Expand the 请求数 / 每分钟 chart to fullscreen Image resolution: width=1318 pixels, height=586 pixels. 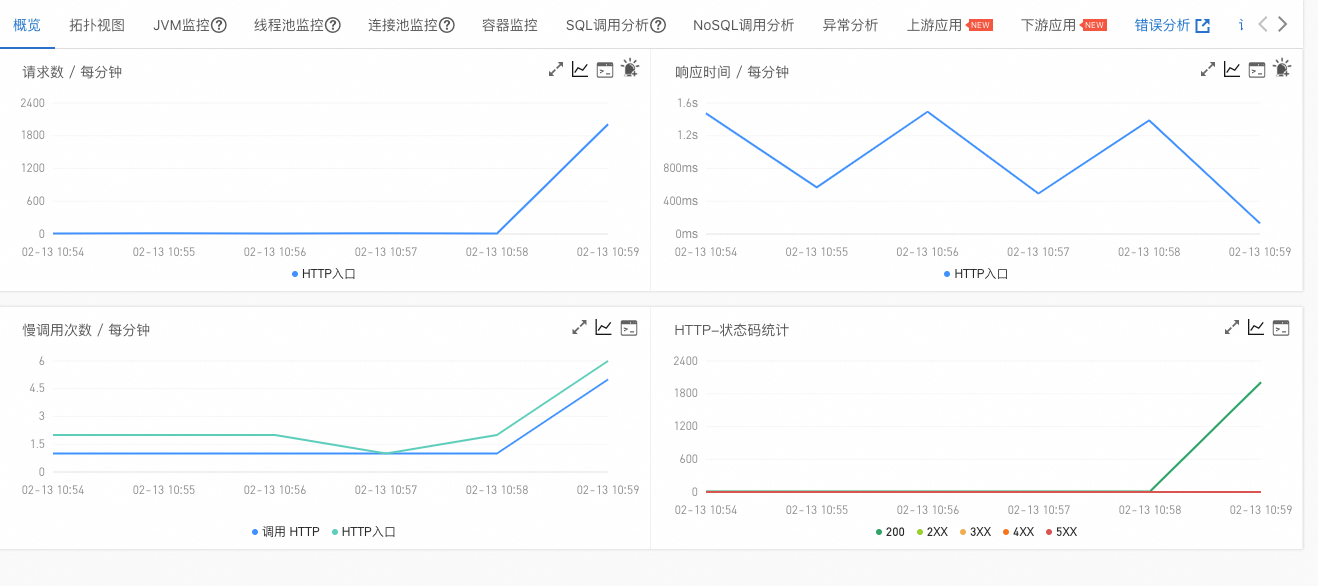[x=556, y=69]
